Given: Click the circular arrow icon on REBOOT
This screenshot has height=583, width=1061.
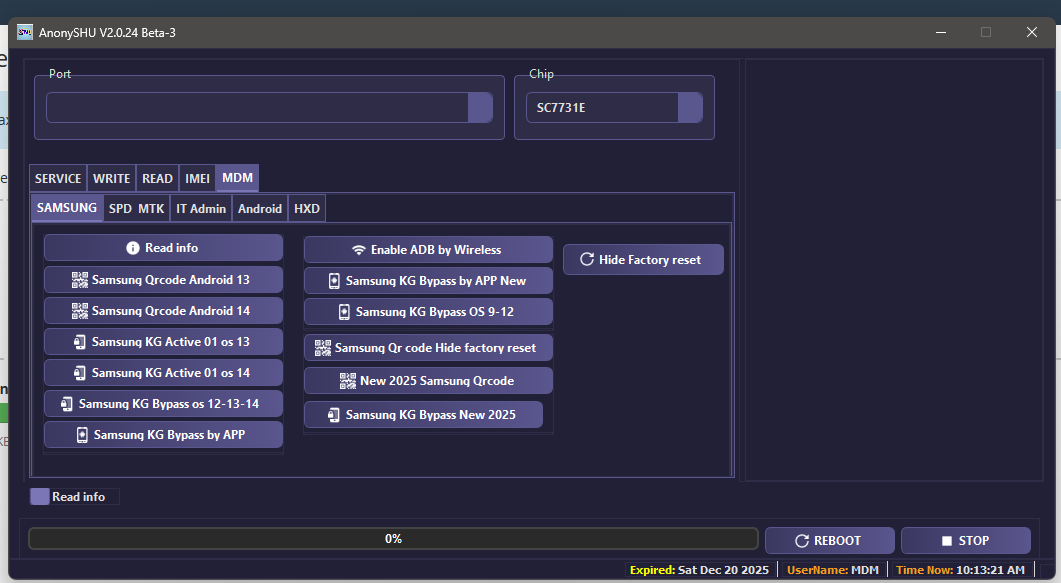Looking at the screenshot, I should [802, 541].
